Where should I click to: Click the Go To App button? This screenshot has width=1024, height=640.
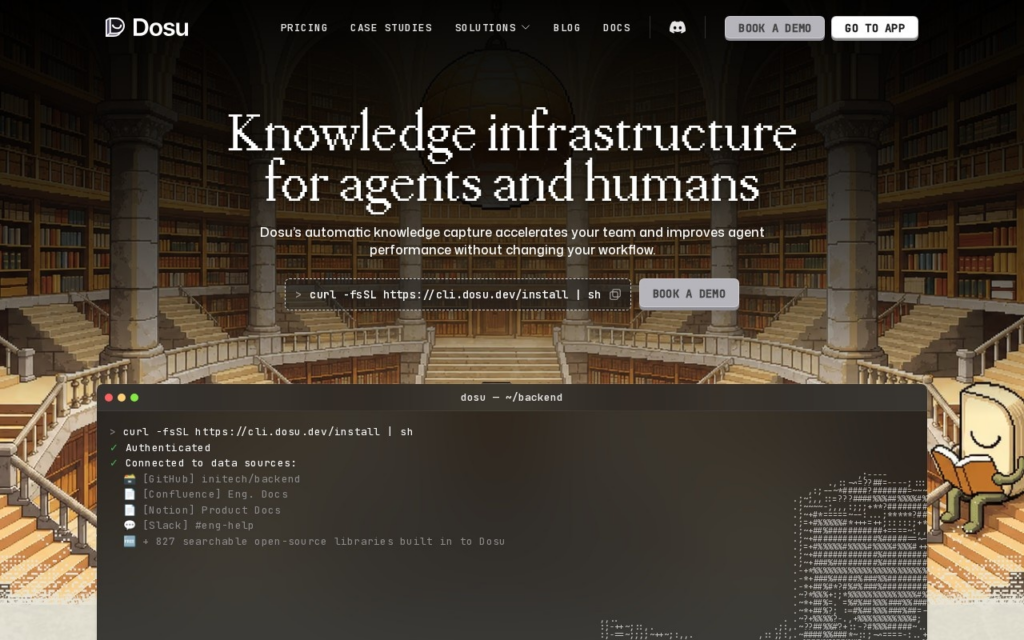pyautogui.click(x=874, y=28)
